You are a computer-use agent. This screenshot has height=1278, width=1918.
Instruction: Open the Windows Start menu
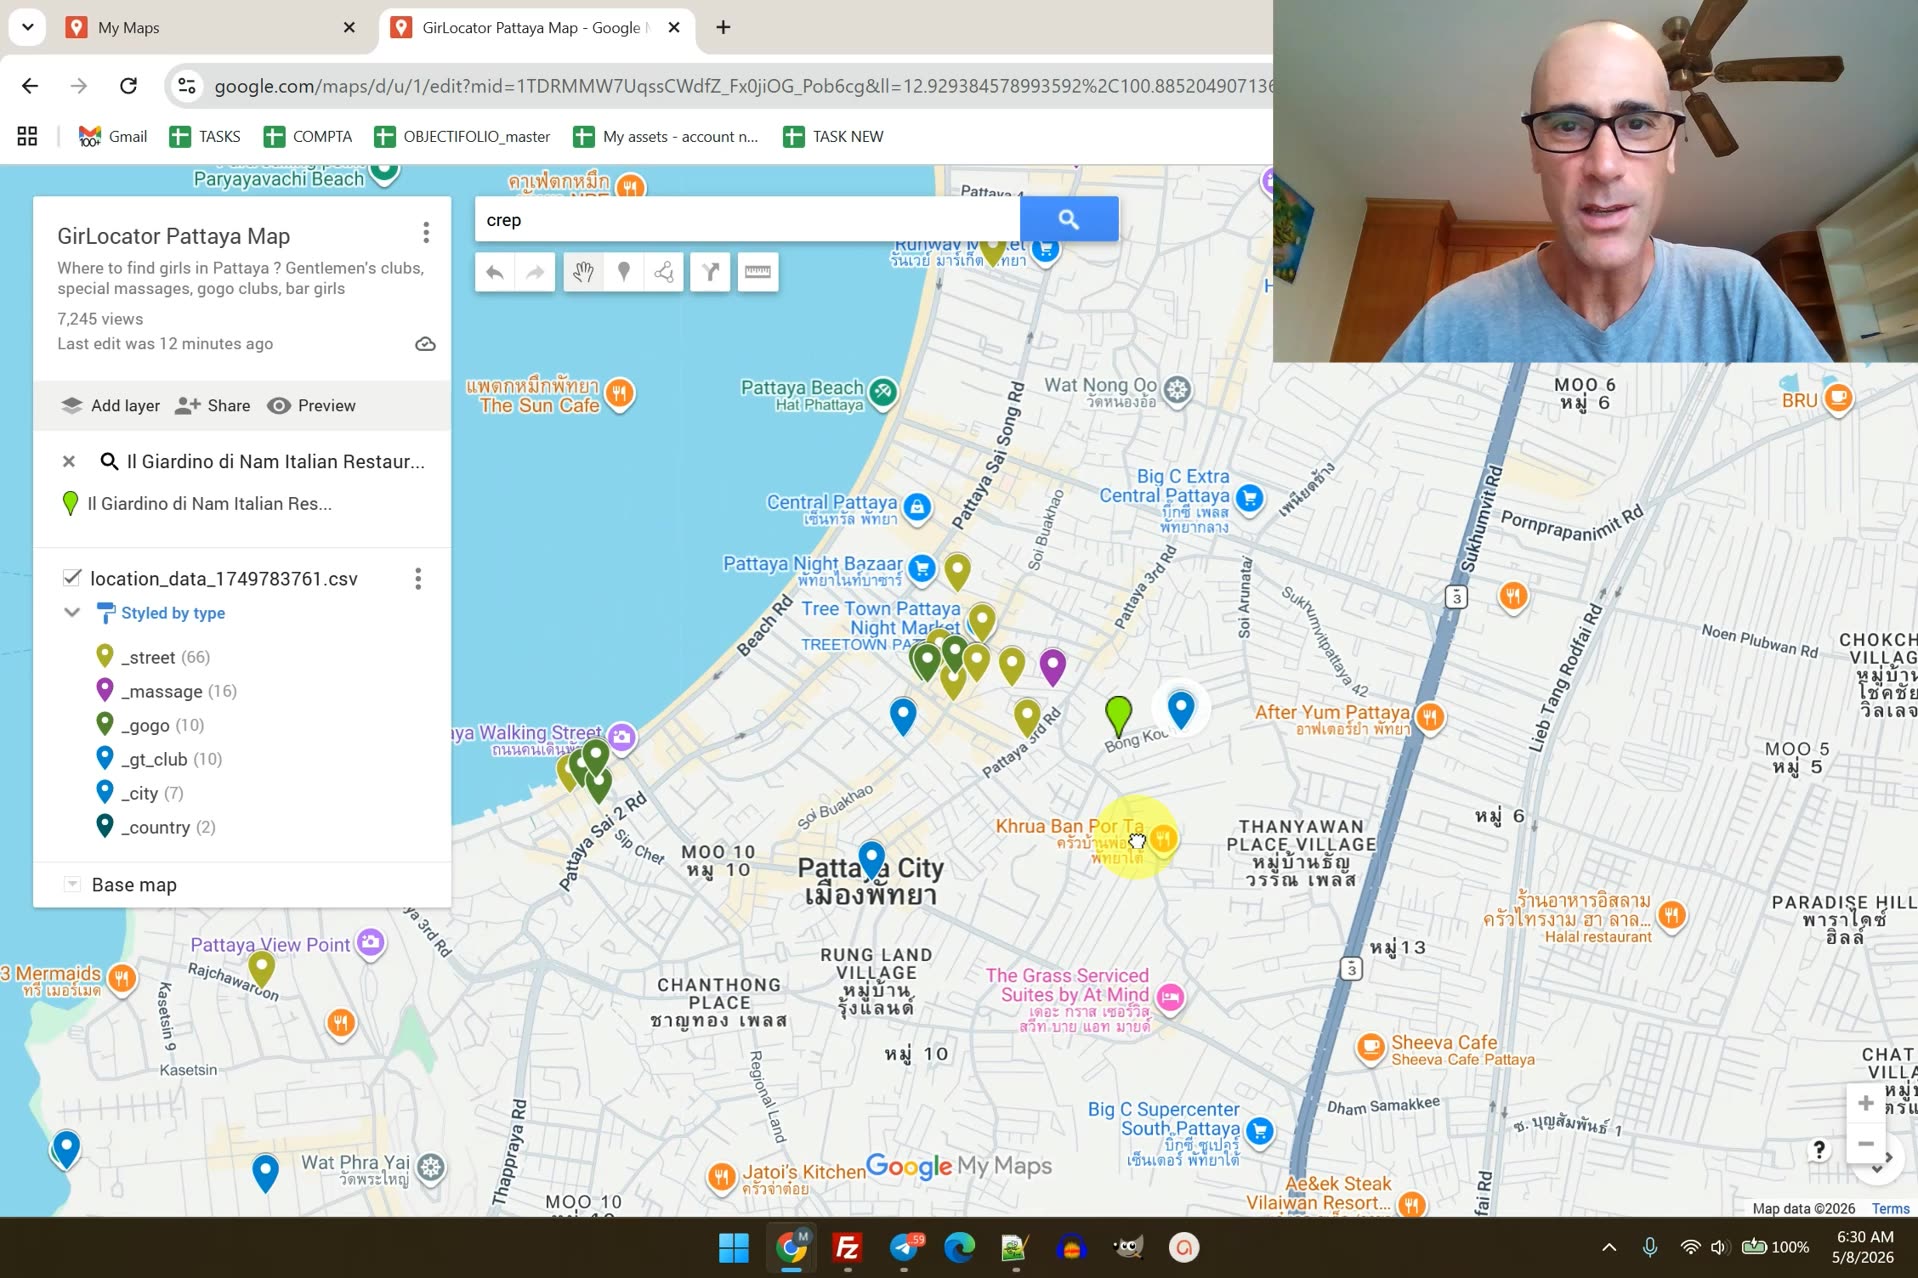pos(734,1247)
